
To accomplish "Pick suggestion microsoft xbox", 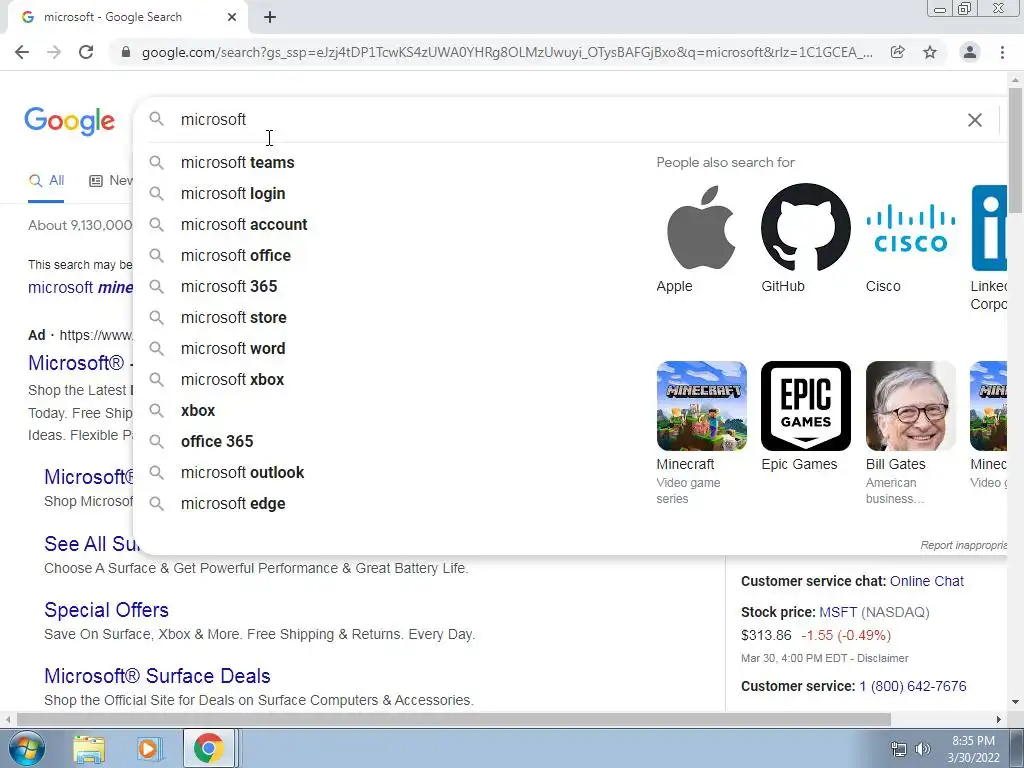I will pos(232,379).
